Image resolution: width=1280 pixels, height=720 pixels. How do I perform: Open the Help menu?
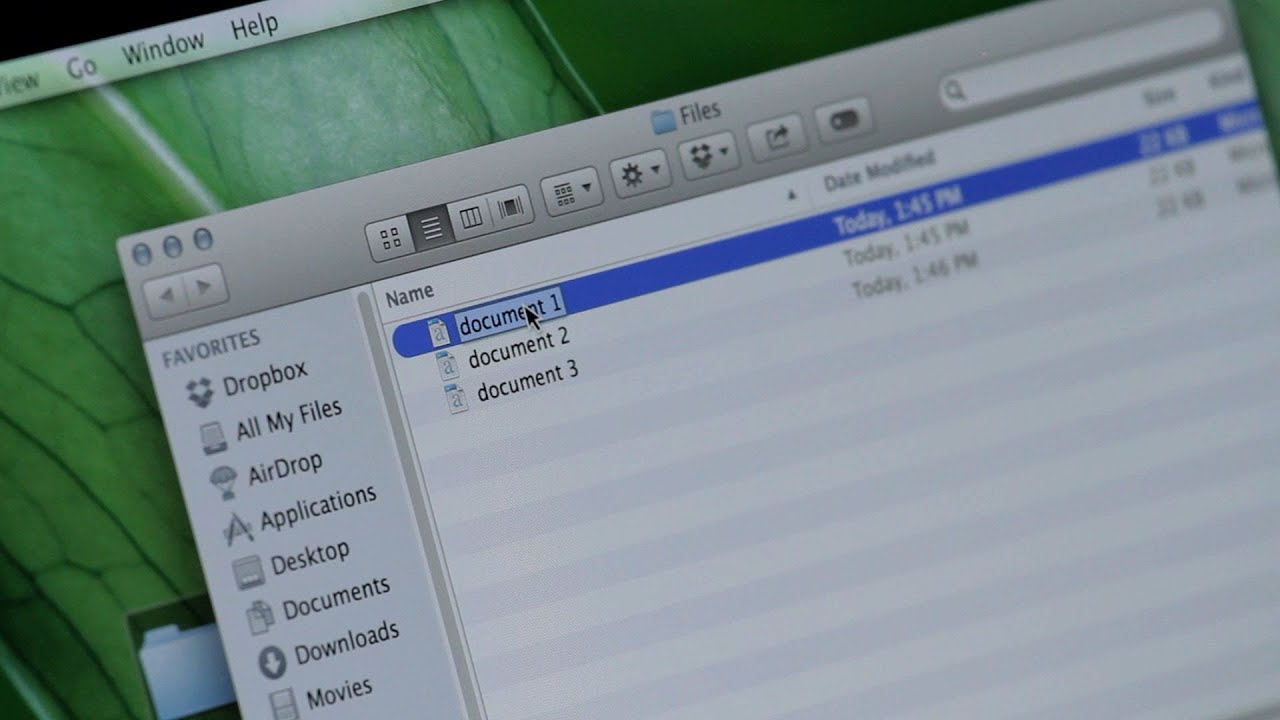(254, 25)
